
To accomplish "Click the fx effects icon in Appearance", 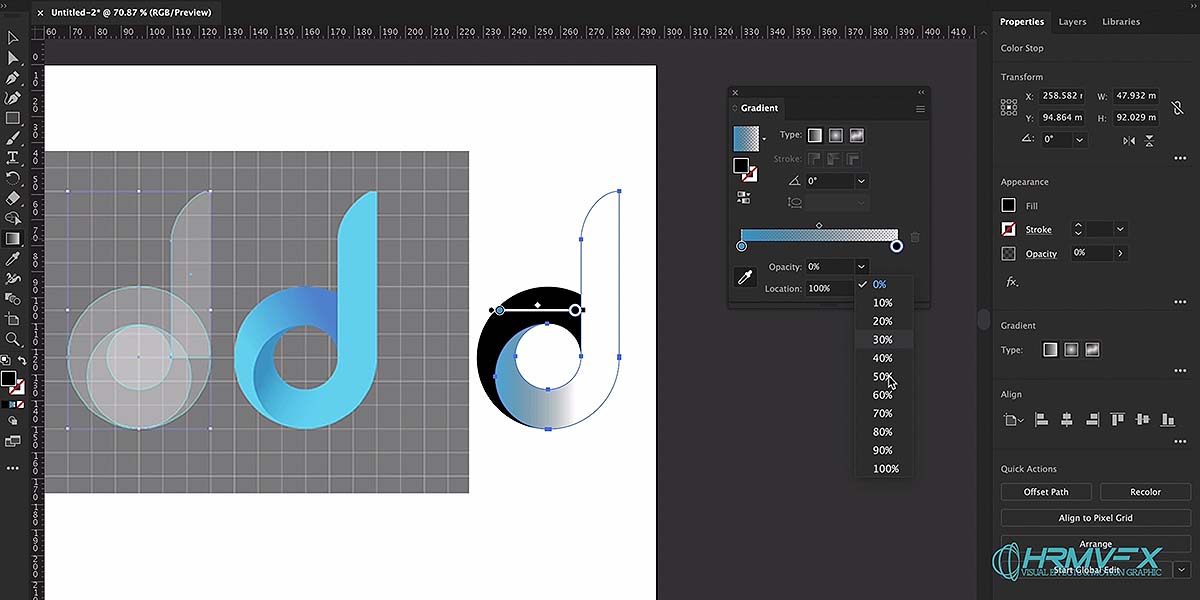I will point(1012,283).
